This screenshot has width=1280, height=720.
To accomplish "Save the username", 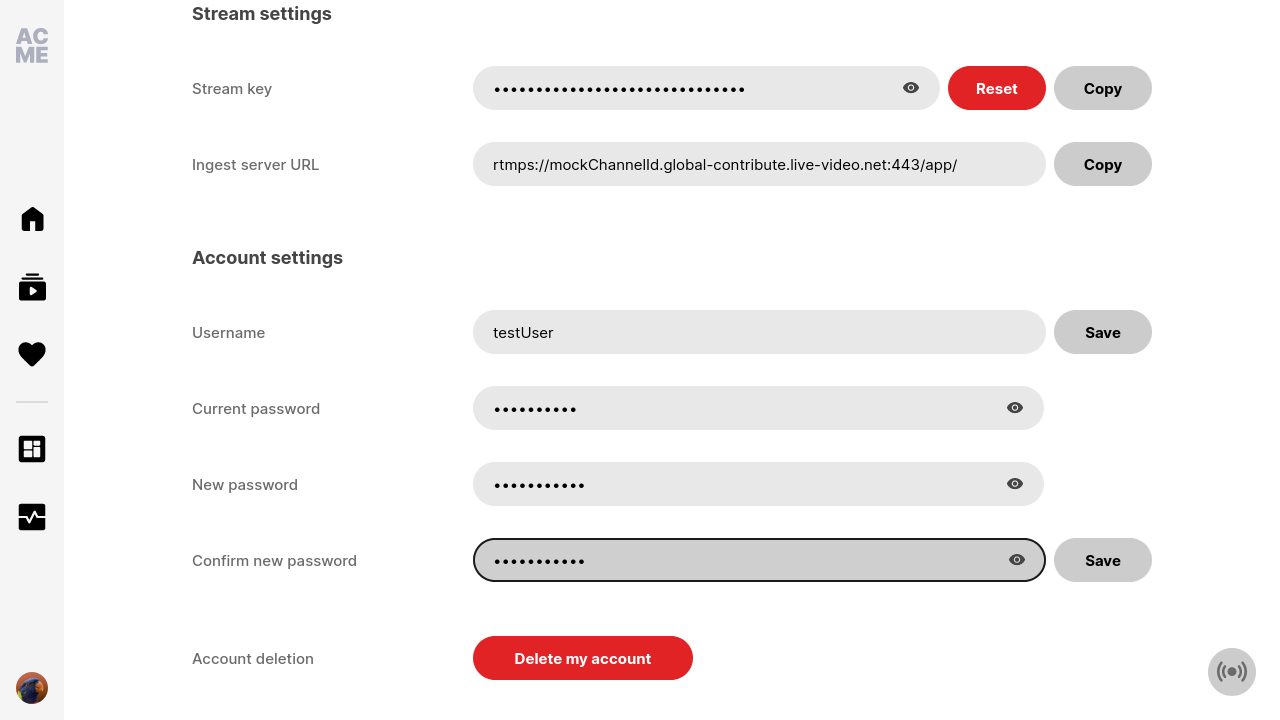I will [1103, 332].
